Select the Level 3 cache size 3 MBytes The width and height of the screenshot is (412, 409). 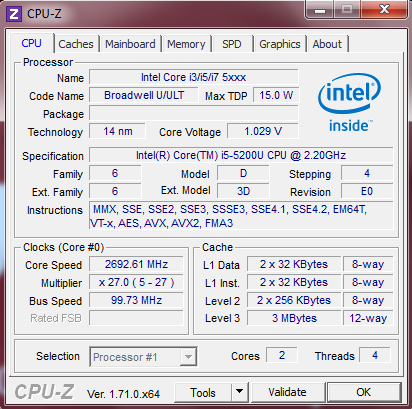294,318
